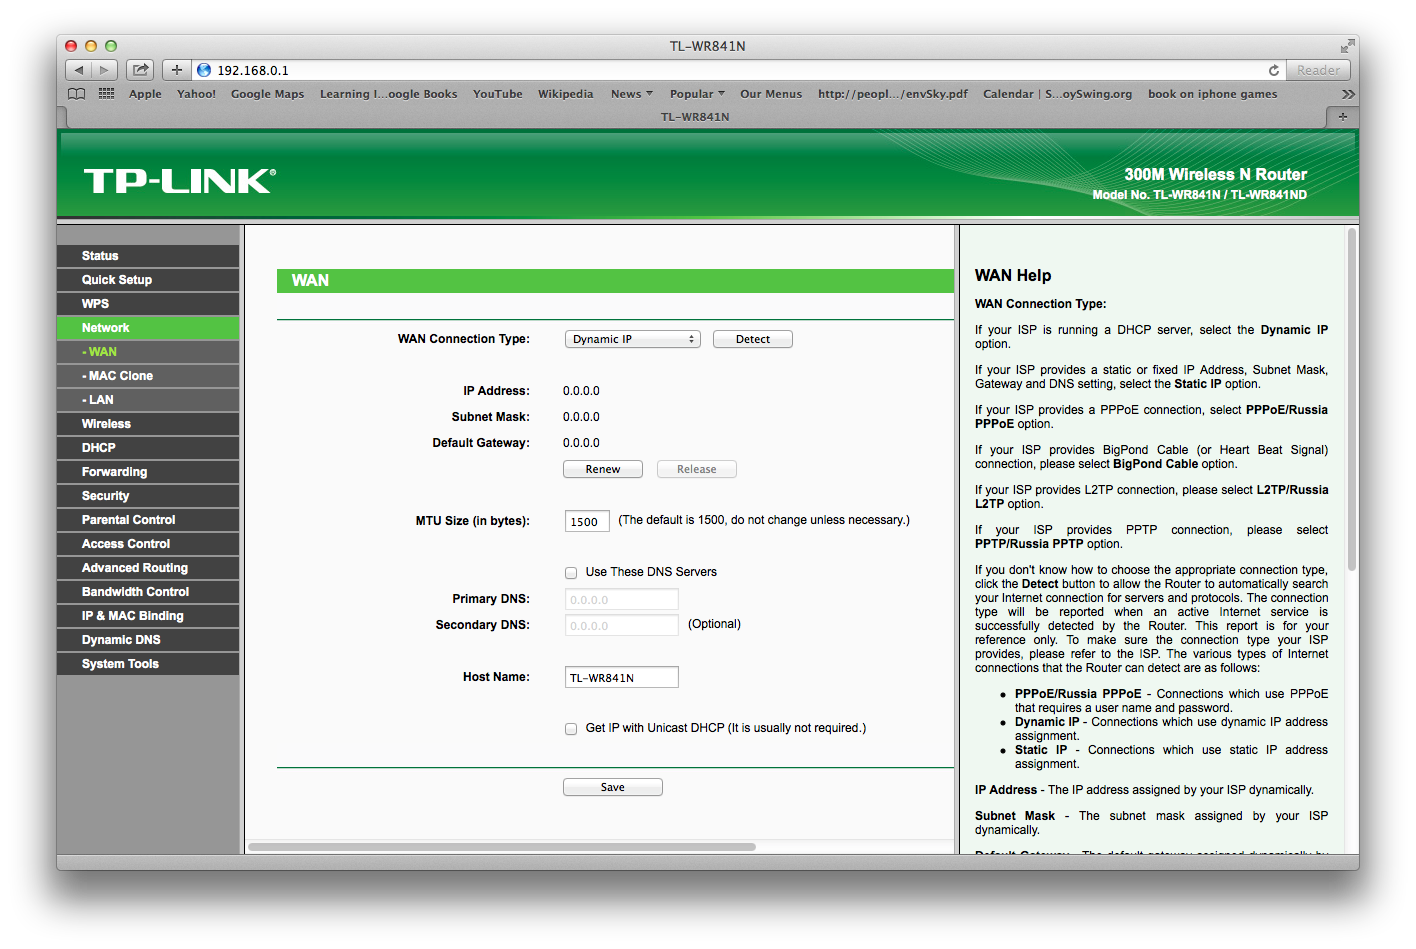1416x949 pixels.
Task: Open the Share button in toolbar
Action: tap(141, 70)
